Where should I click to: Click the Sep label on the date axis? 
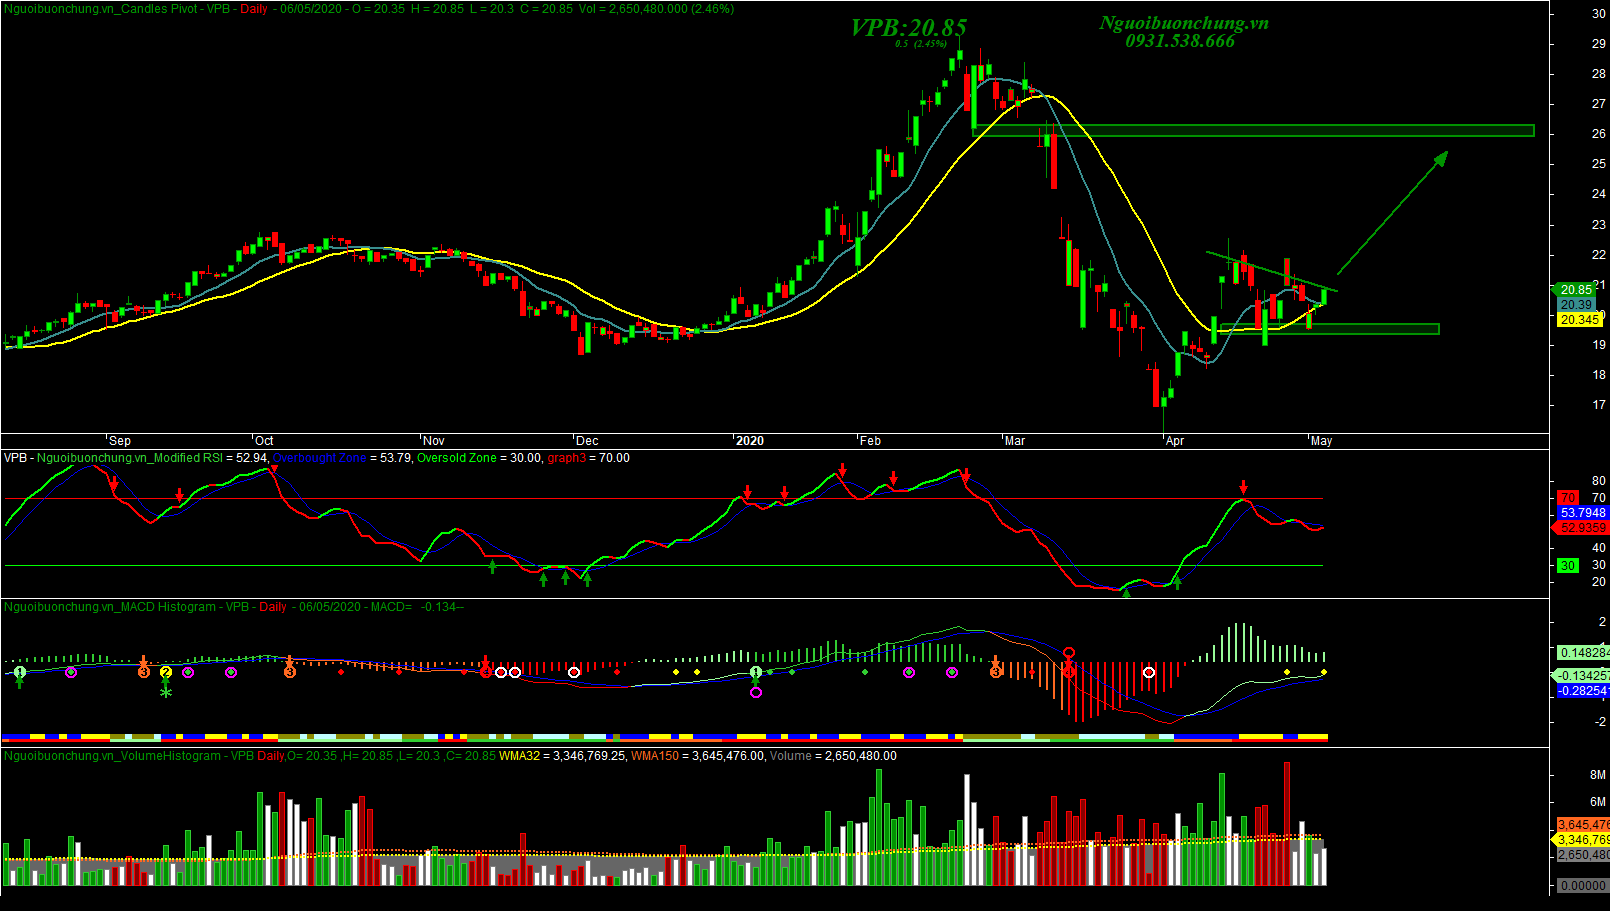120,441
